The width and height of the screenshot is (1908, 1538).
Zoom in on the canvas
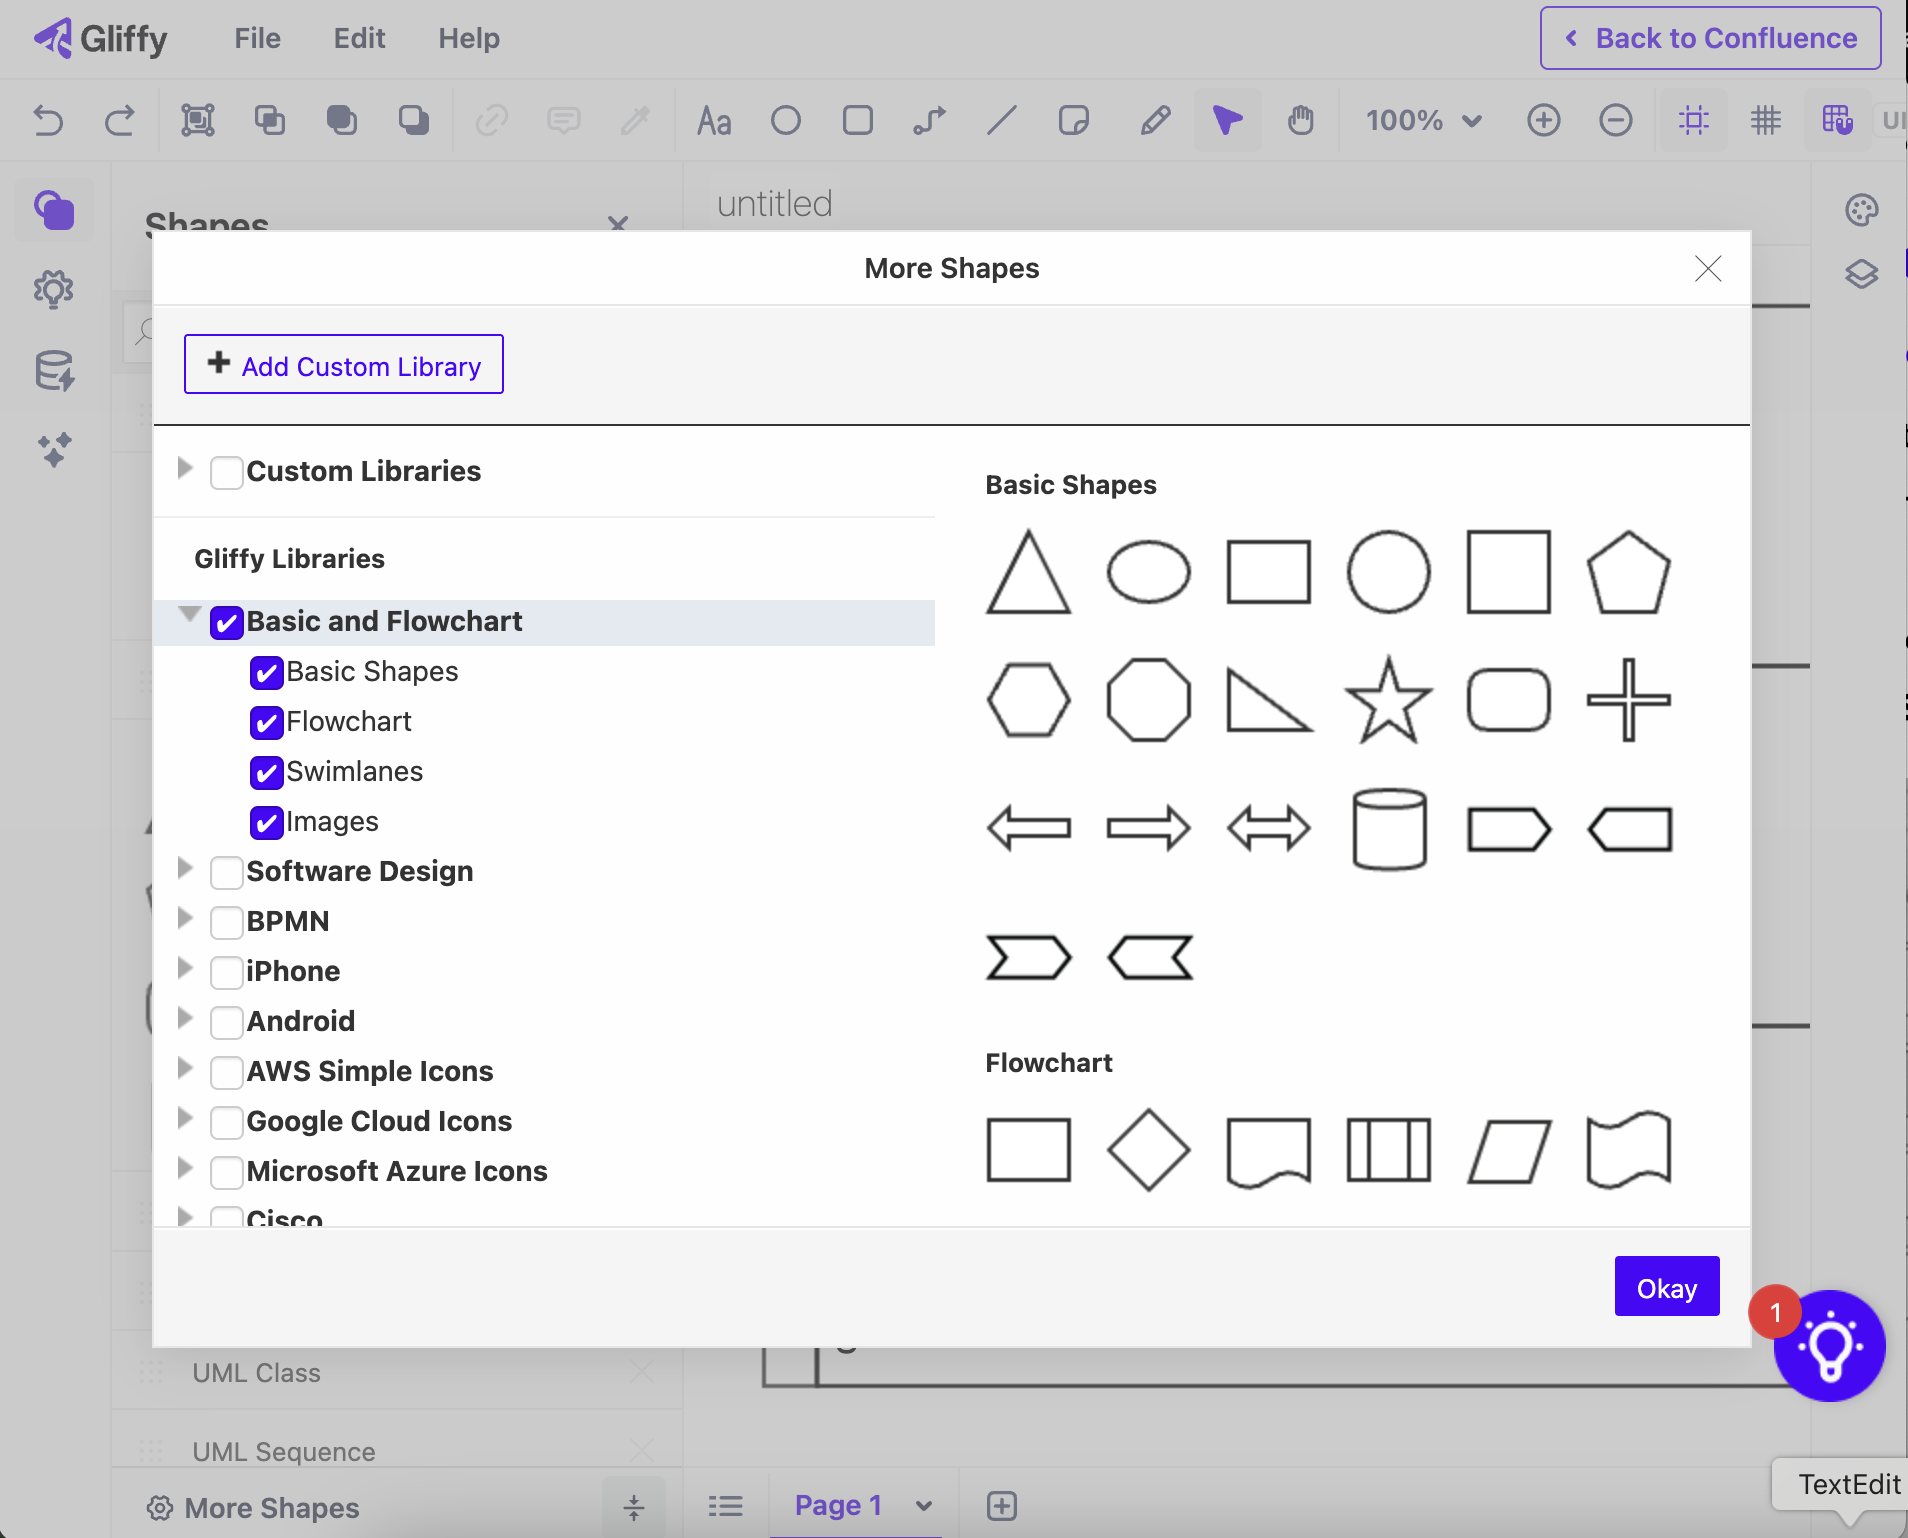pos(1543,120)
